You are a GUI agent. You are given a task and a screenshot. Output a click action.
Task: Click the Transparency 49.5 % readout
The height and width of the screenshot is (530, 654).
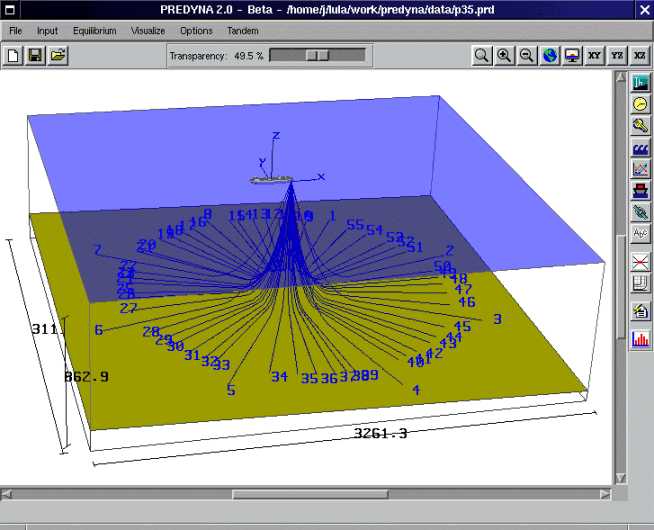click(216, 56)
